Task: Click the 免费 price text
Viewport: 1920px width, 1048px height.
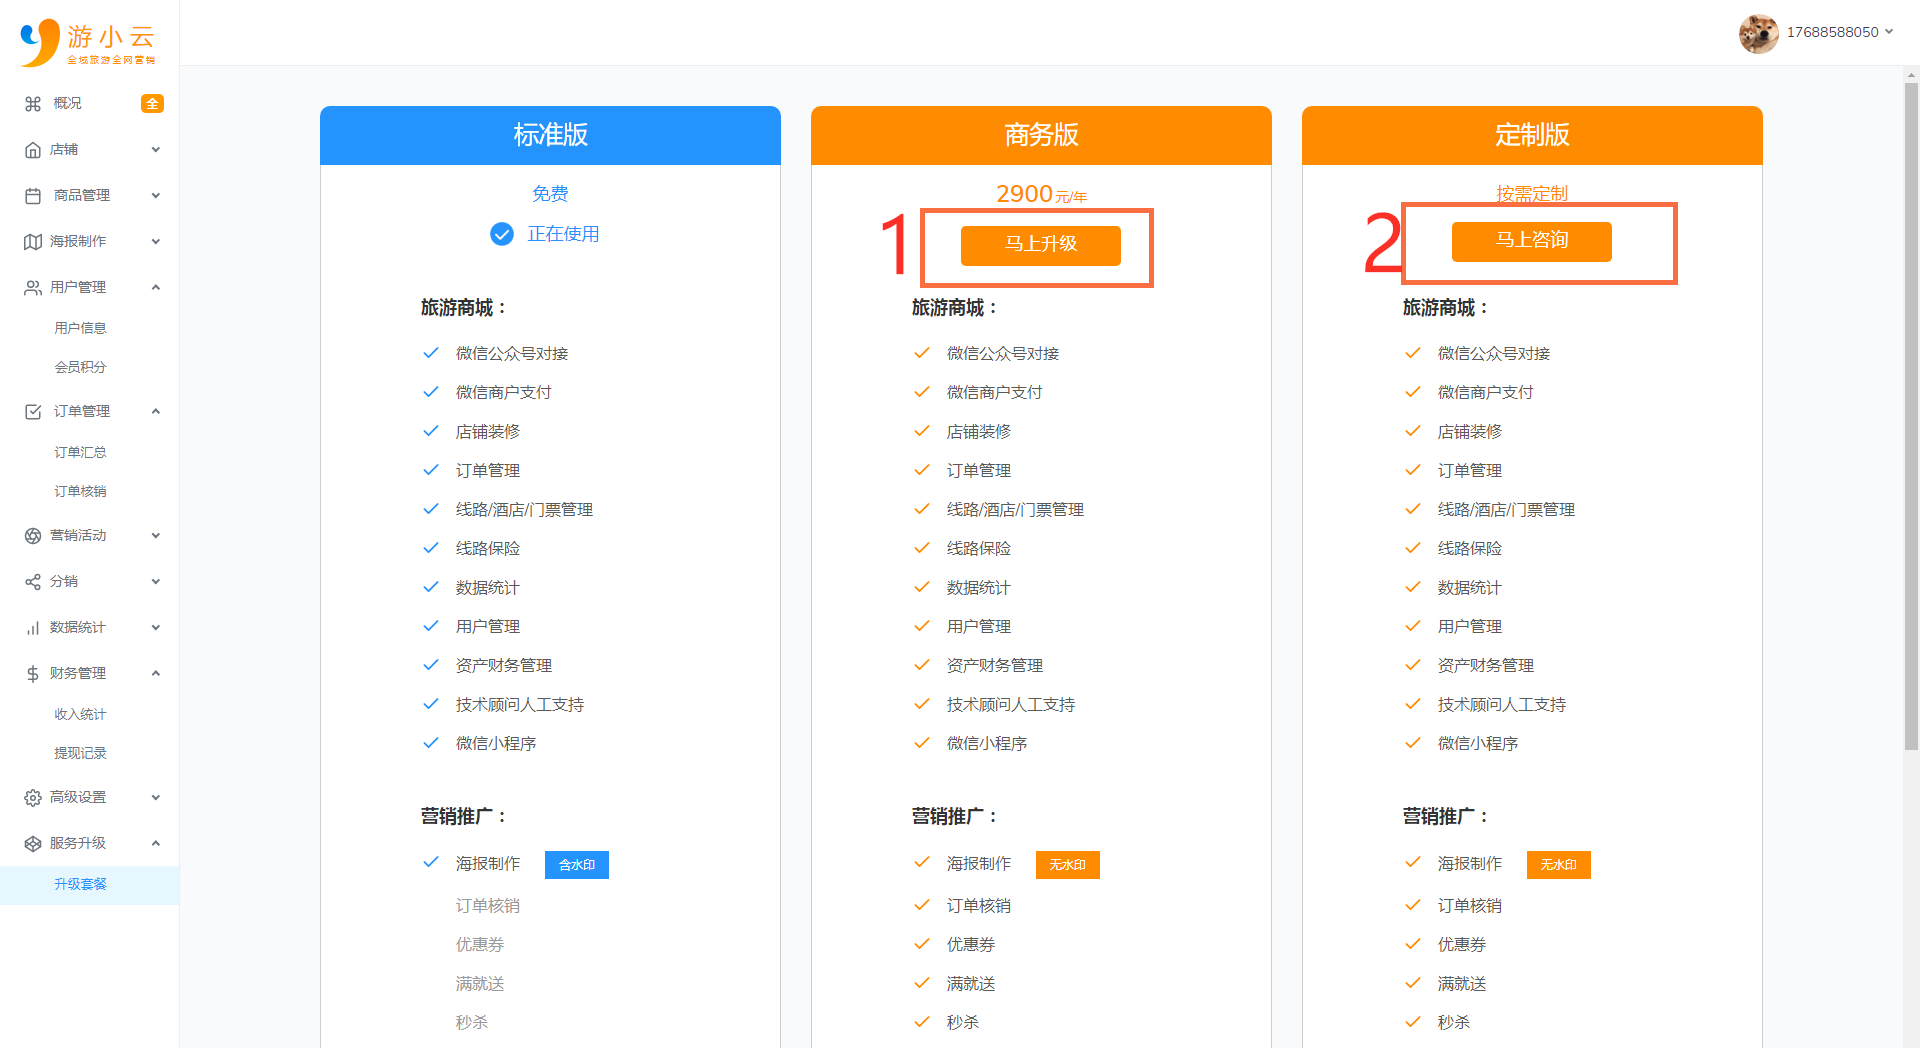Action: pos(550,194)
